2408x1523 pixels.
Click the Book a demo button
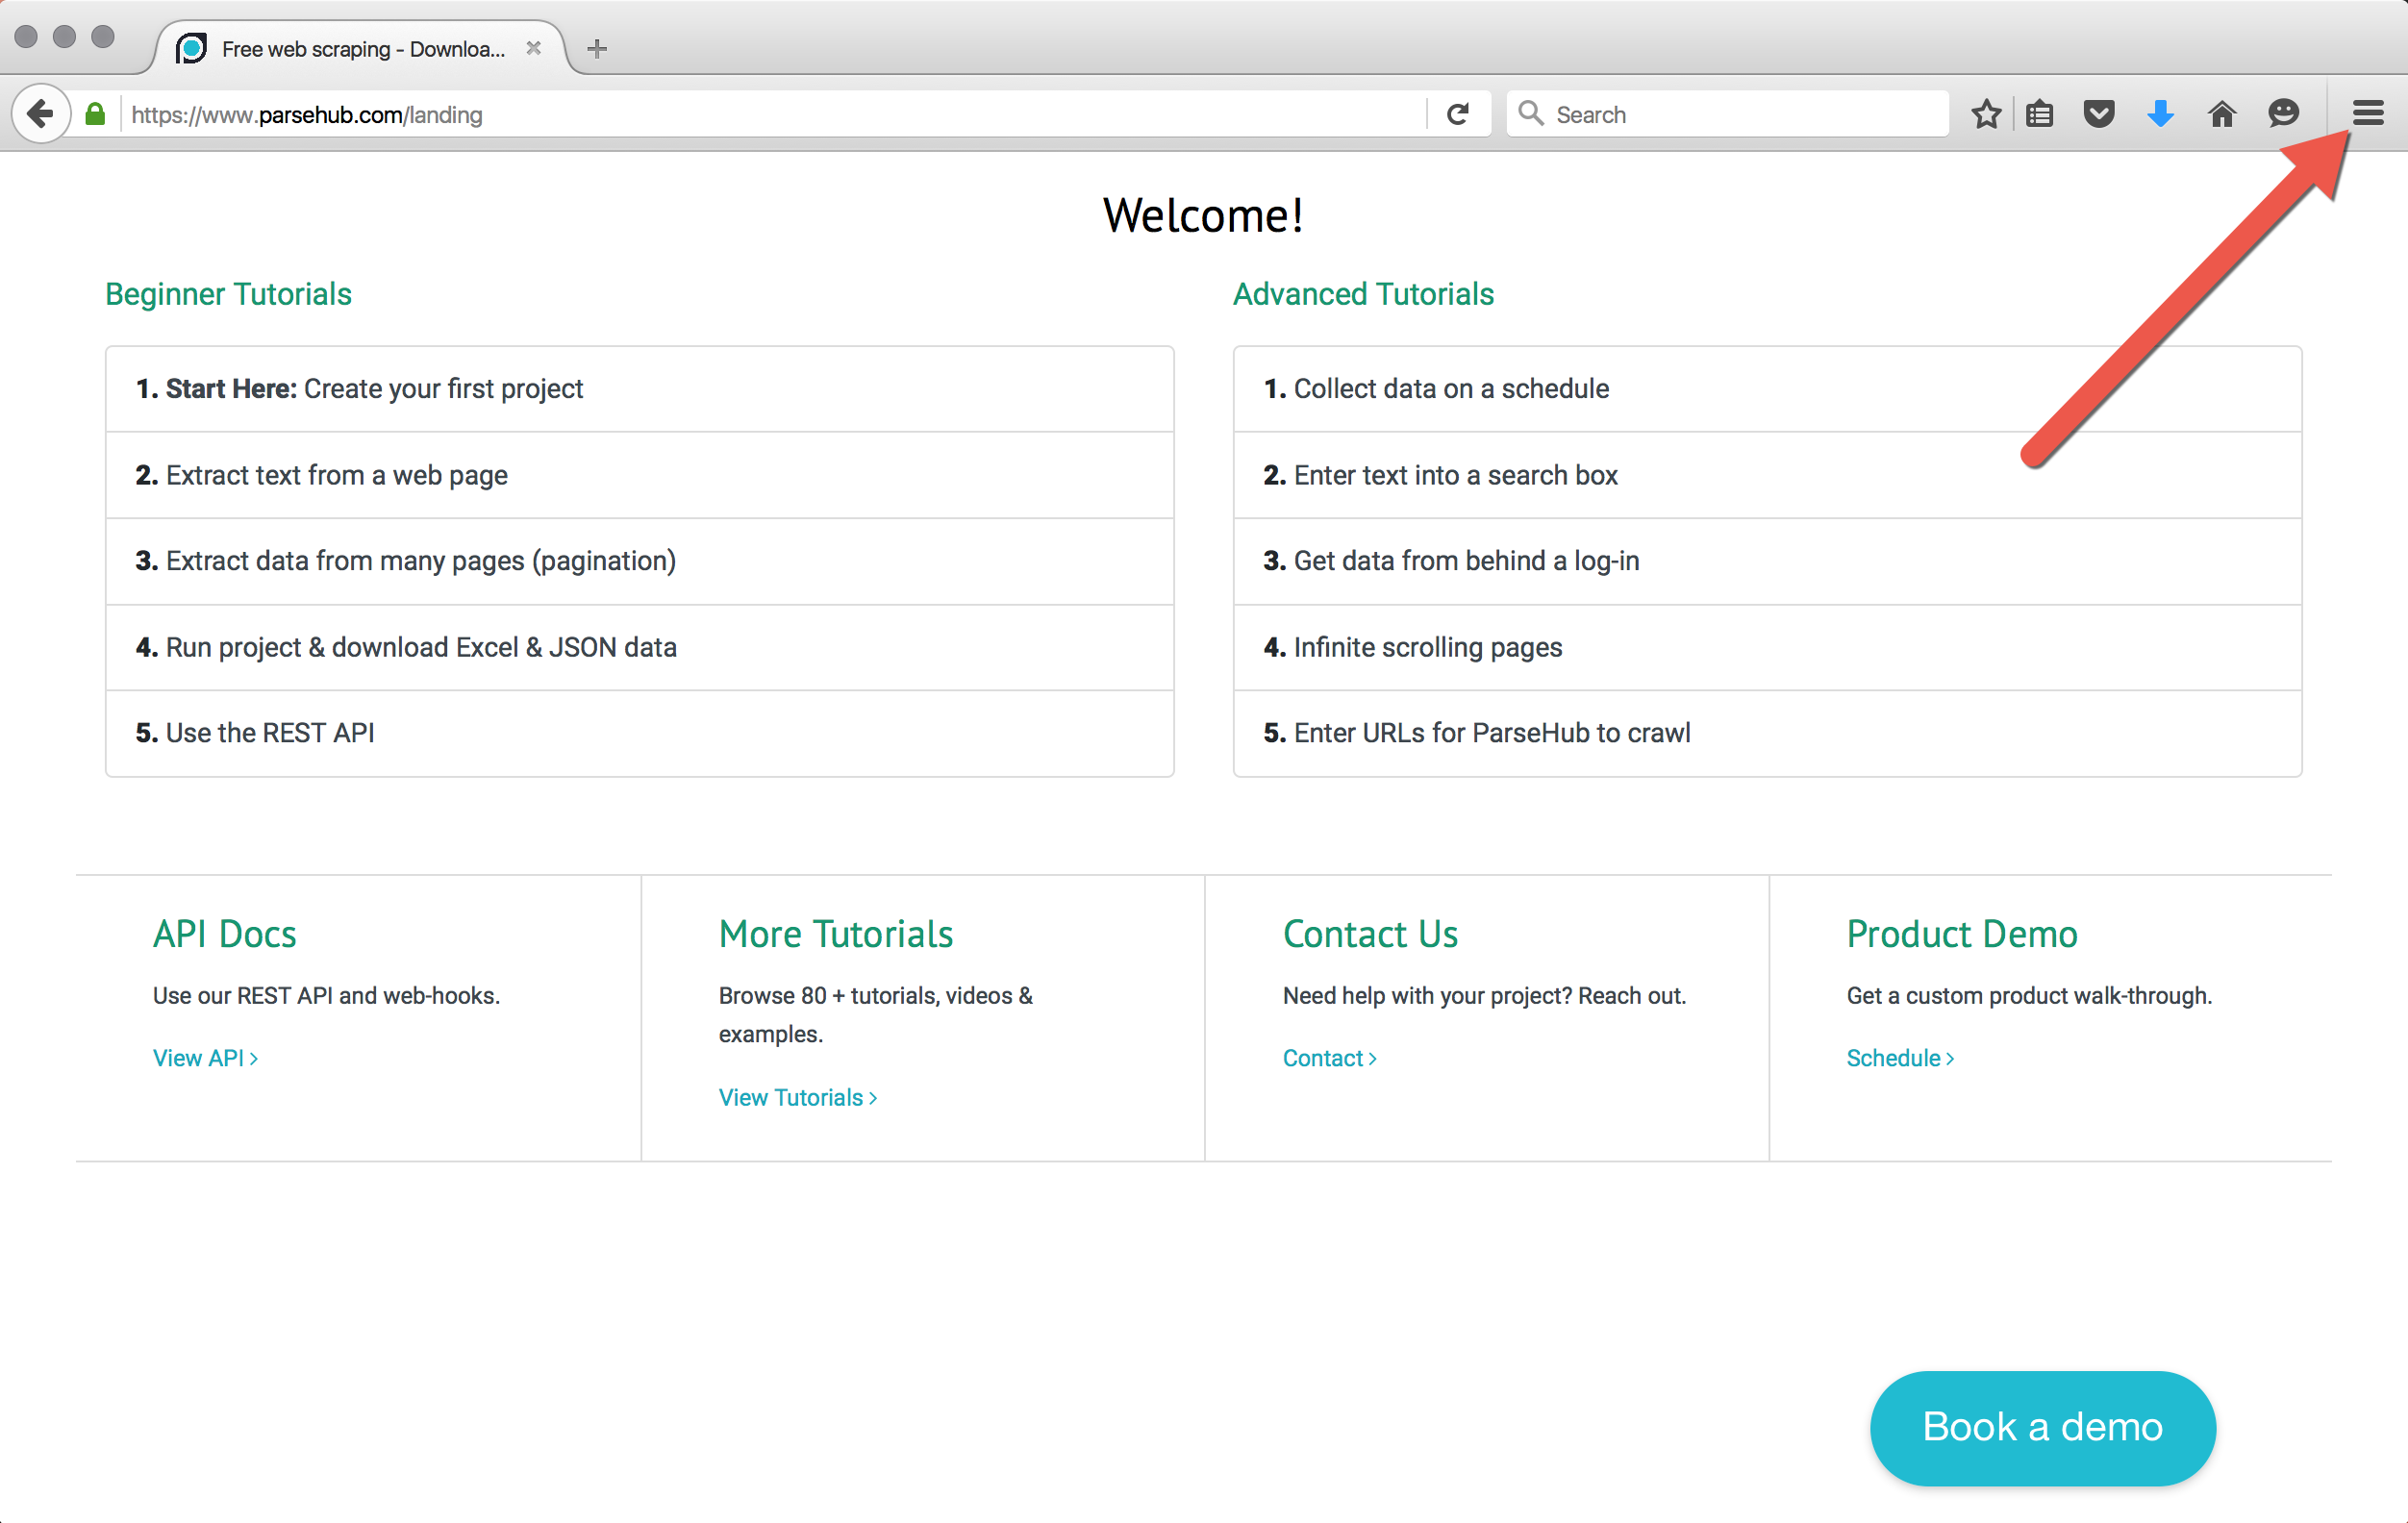(2042, 1427)
